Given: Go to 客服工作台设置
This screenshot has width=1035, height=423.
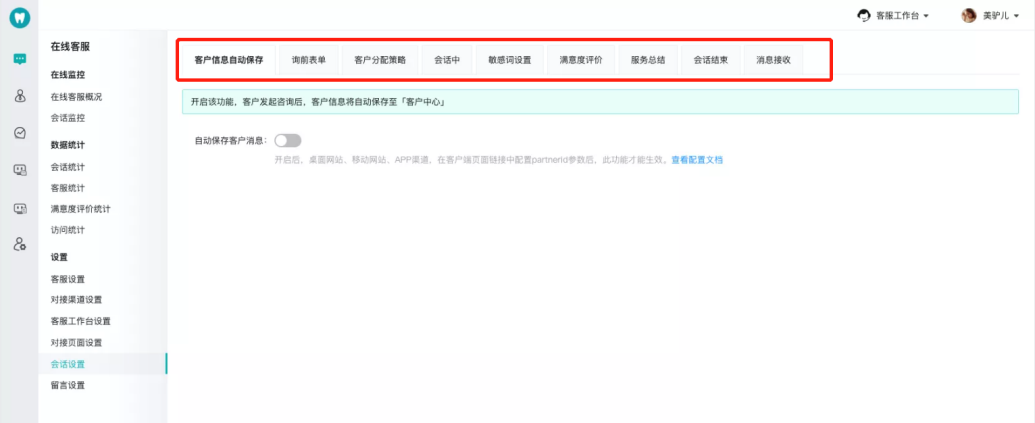Looking at the screenshot, I should [81, 321].
